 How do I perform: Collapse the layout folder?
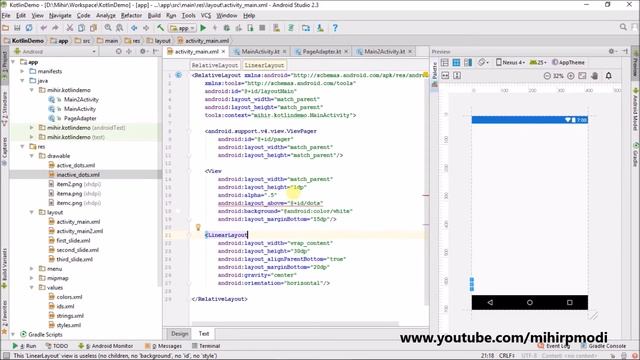point(31,212)
